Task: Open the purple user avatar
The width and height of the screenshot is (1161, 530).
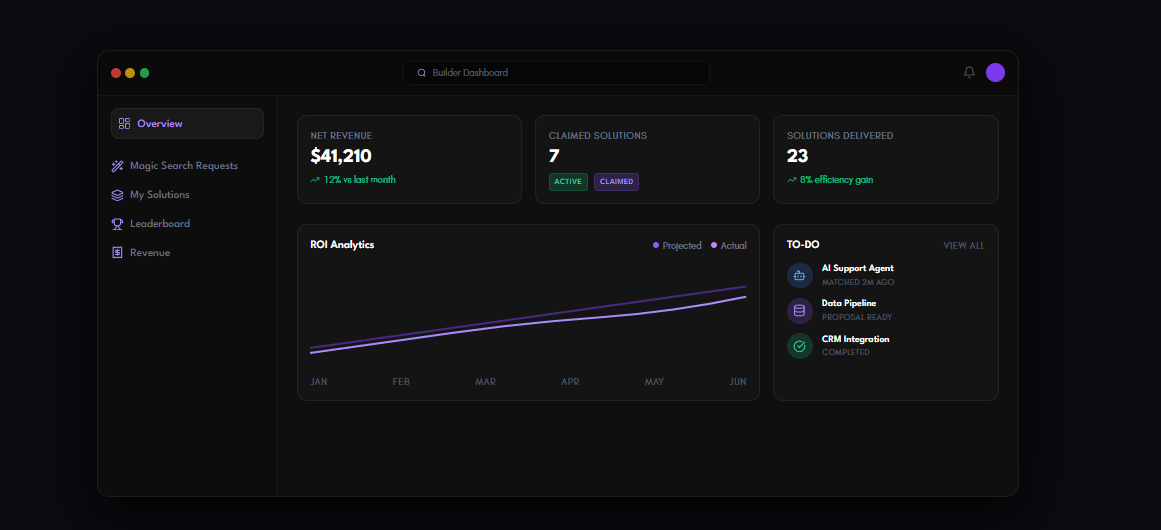Action: (x=995, y=73)
